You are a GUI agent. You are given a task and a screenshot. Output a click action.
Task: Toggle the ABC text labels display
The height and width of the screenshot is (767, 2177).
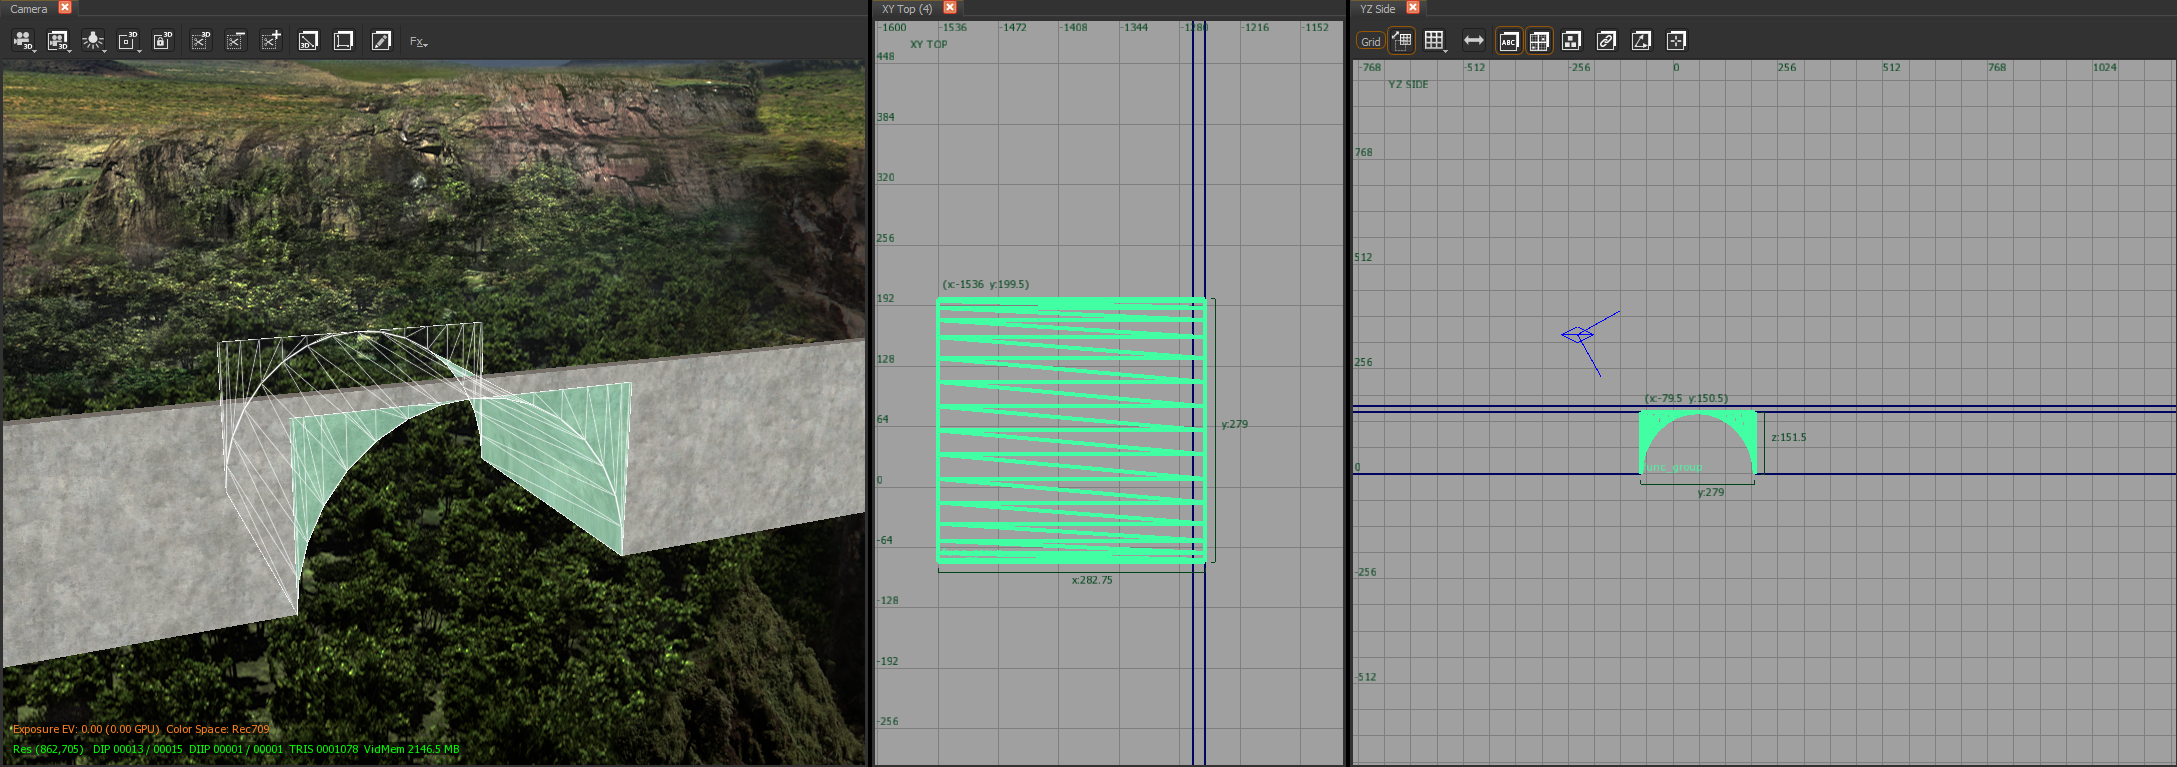pyautogui.click(x=1509, y=41)
